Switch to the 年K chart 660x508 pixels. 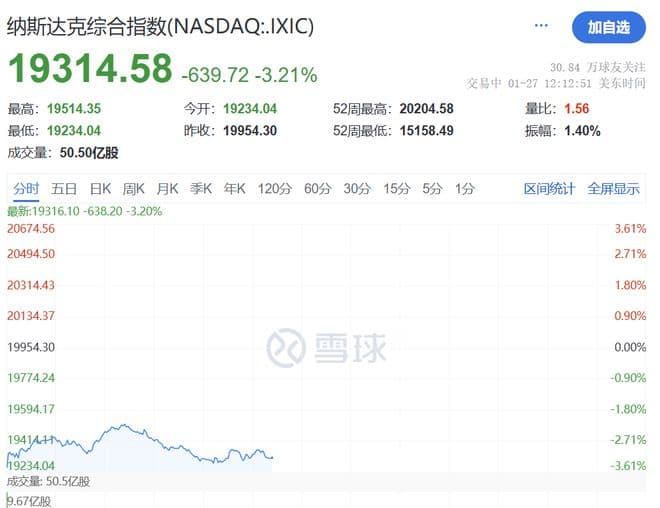[x=235, y=188]
